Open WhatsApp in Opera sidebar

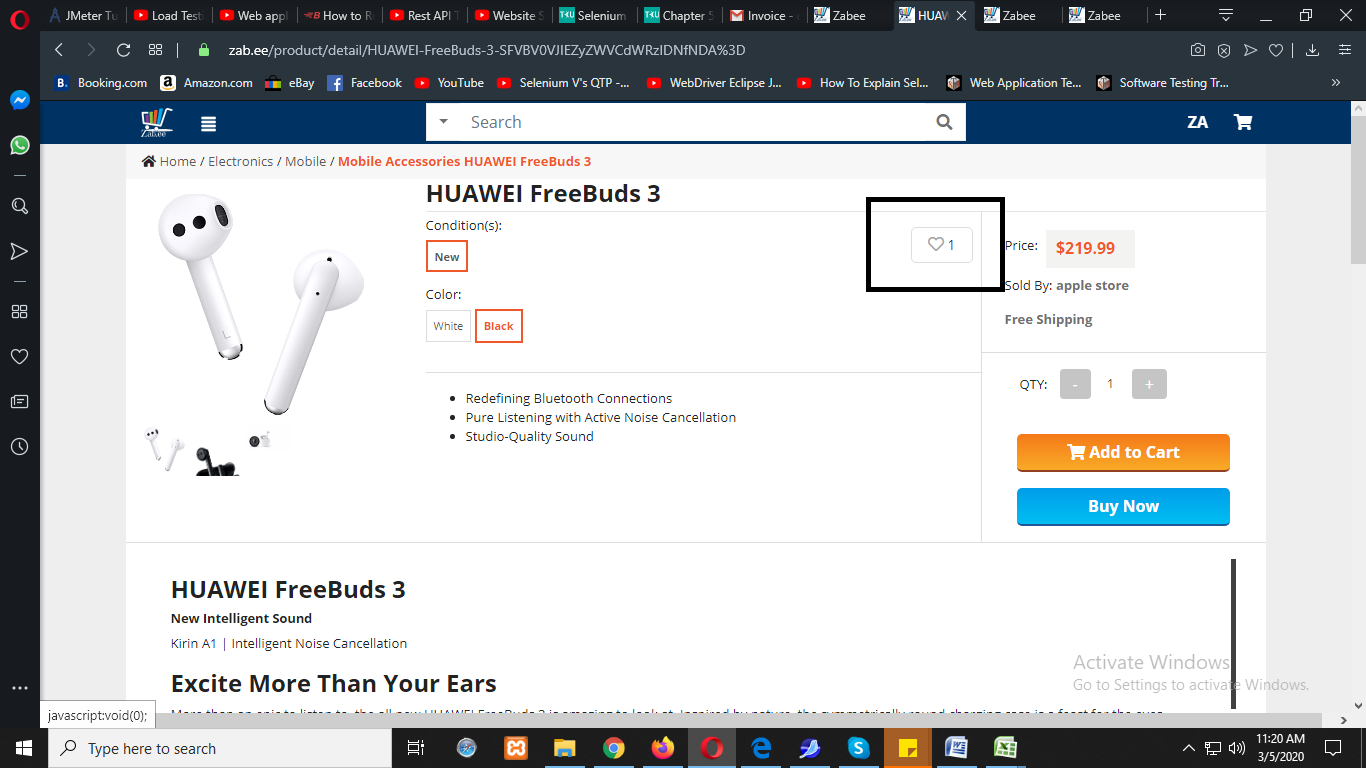20,145
